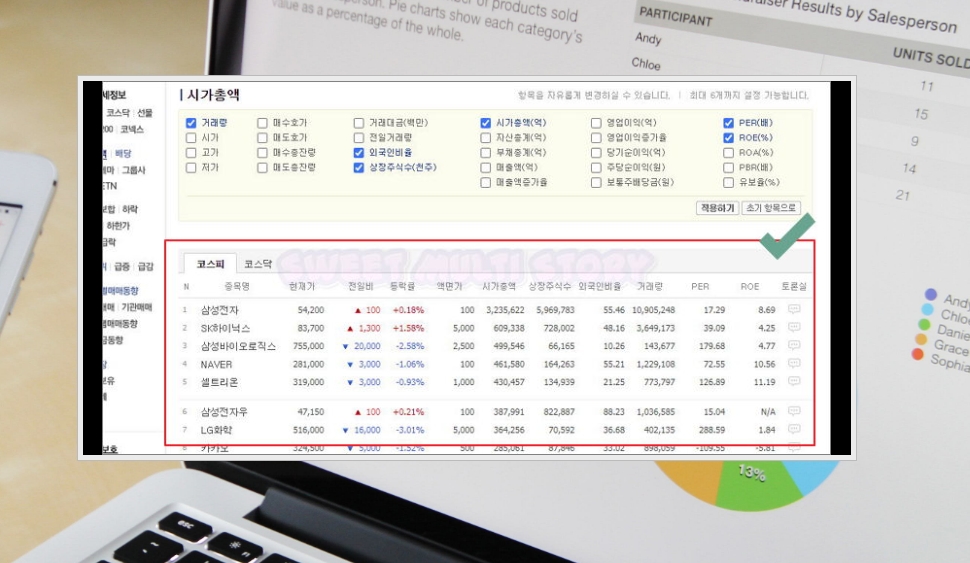The image size is (970, 563).
Task: Open the 삼성바이오로직스 stock link
Action: tap(238, 346)
